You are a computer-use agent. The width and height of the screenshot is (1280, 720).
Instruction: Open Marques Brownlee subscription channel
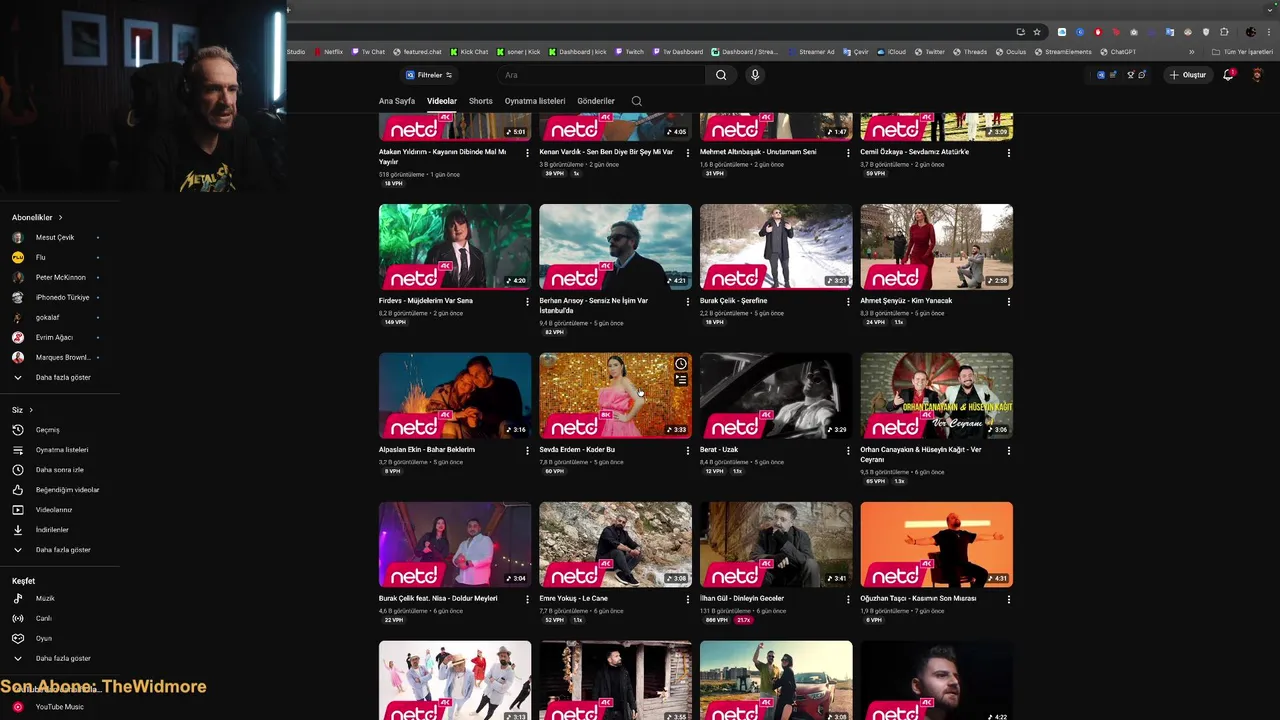pyautogui.click(x=62, y=357)
